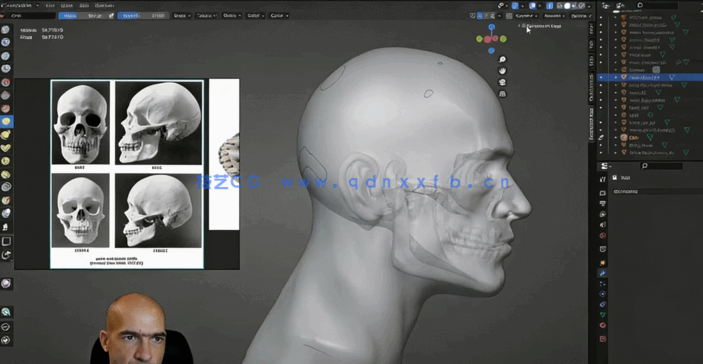Open the Texture properties checker tab

click(603, 338)
